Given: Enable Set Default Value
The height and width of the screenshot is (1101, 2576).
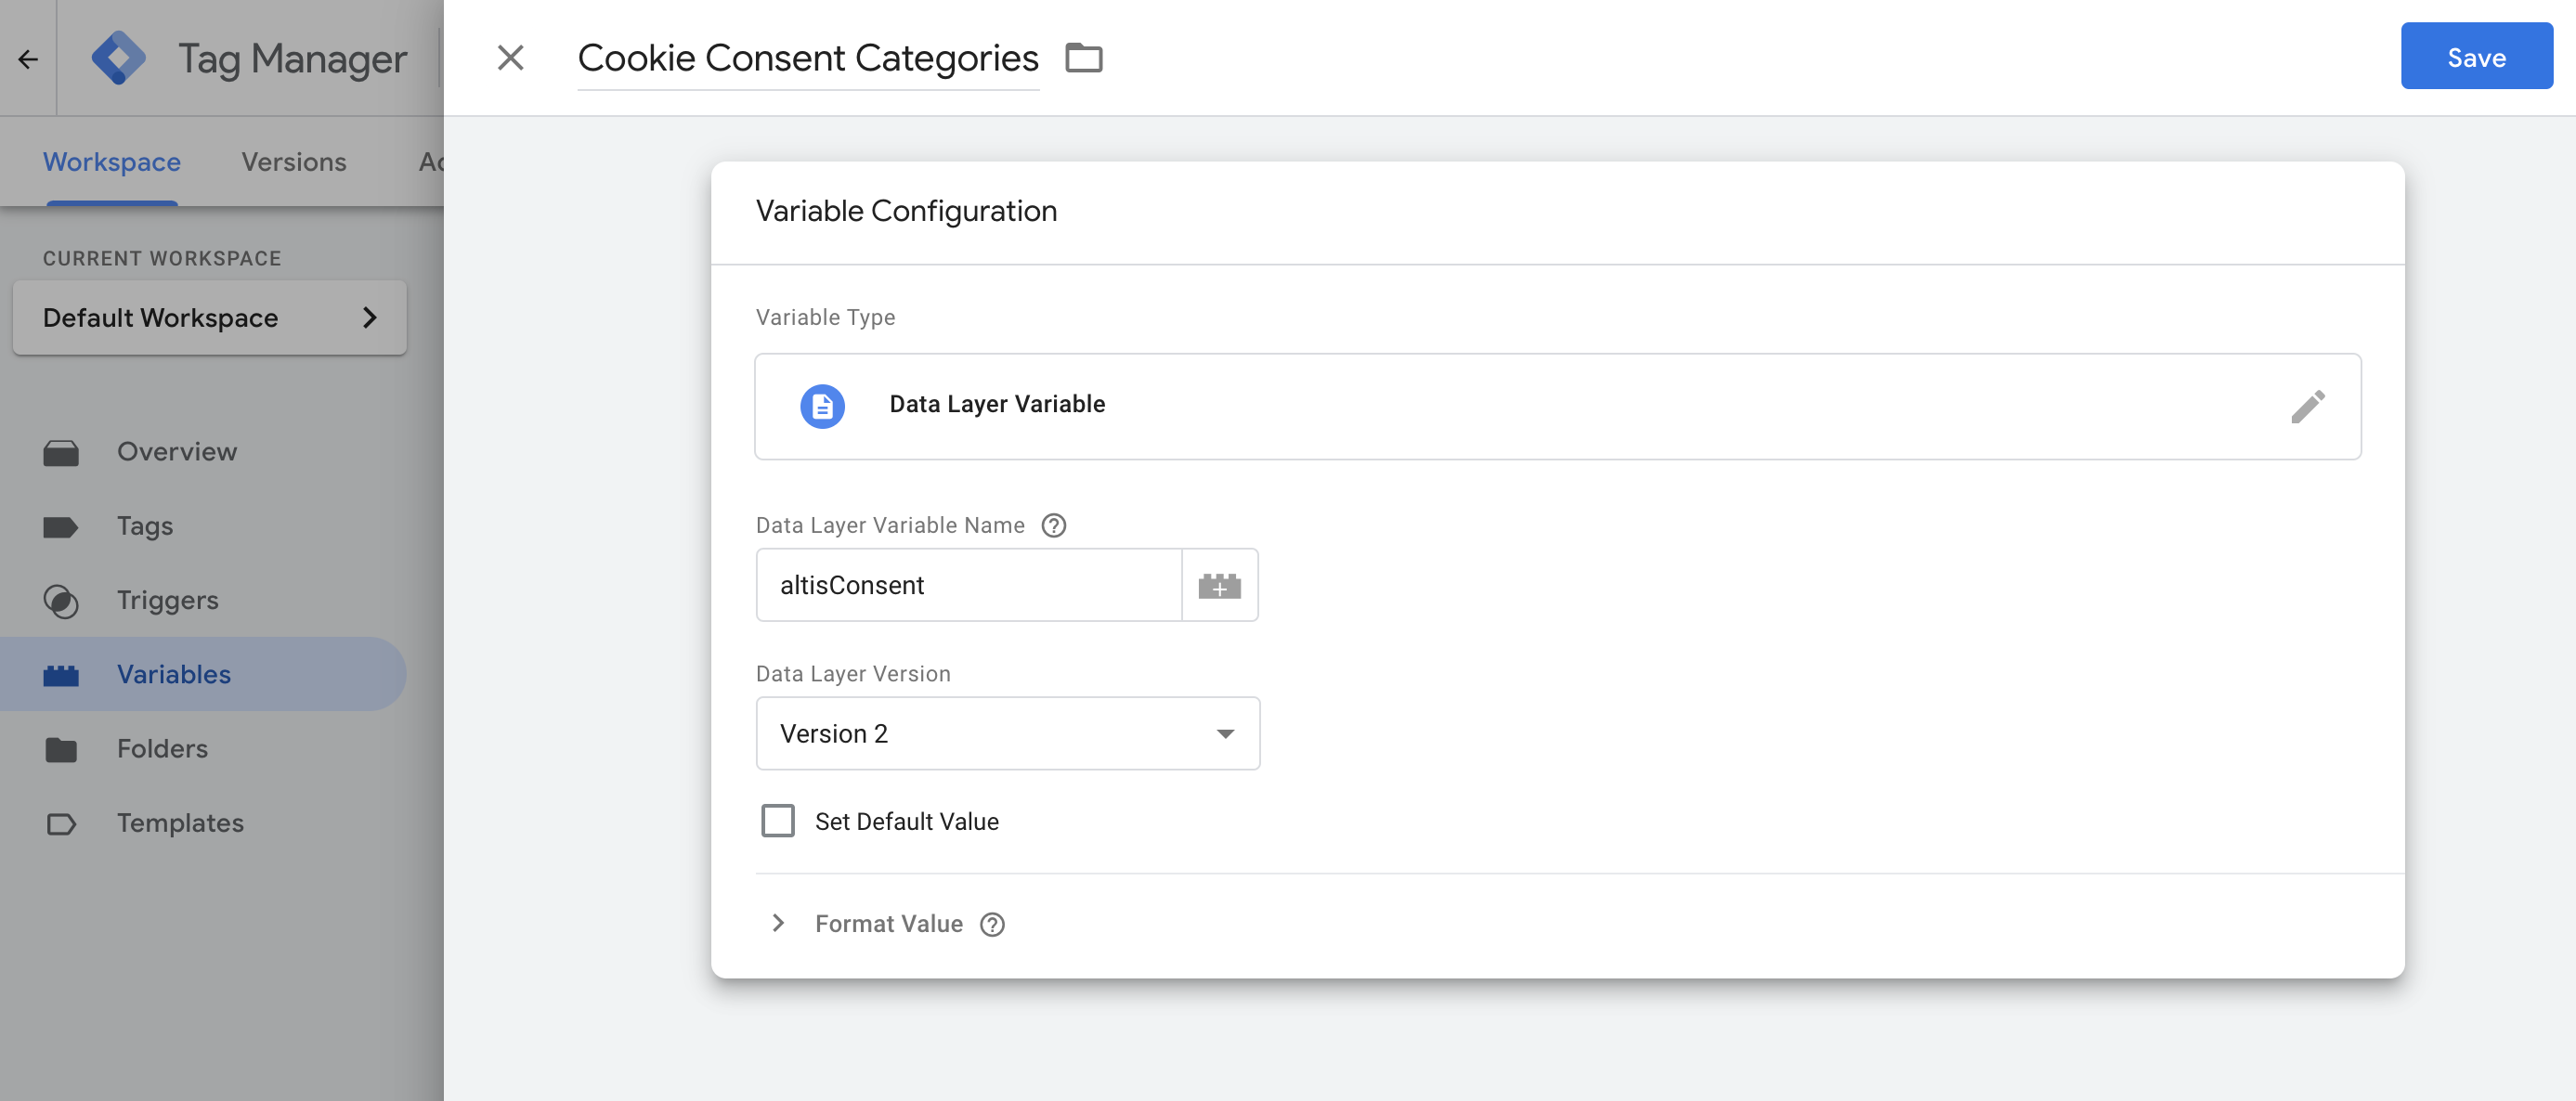Looking at the screenshot, I should tap(777, 821).
